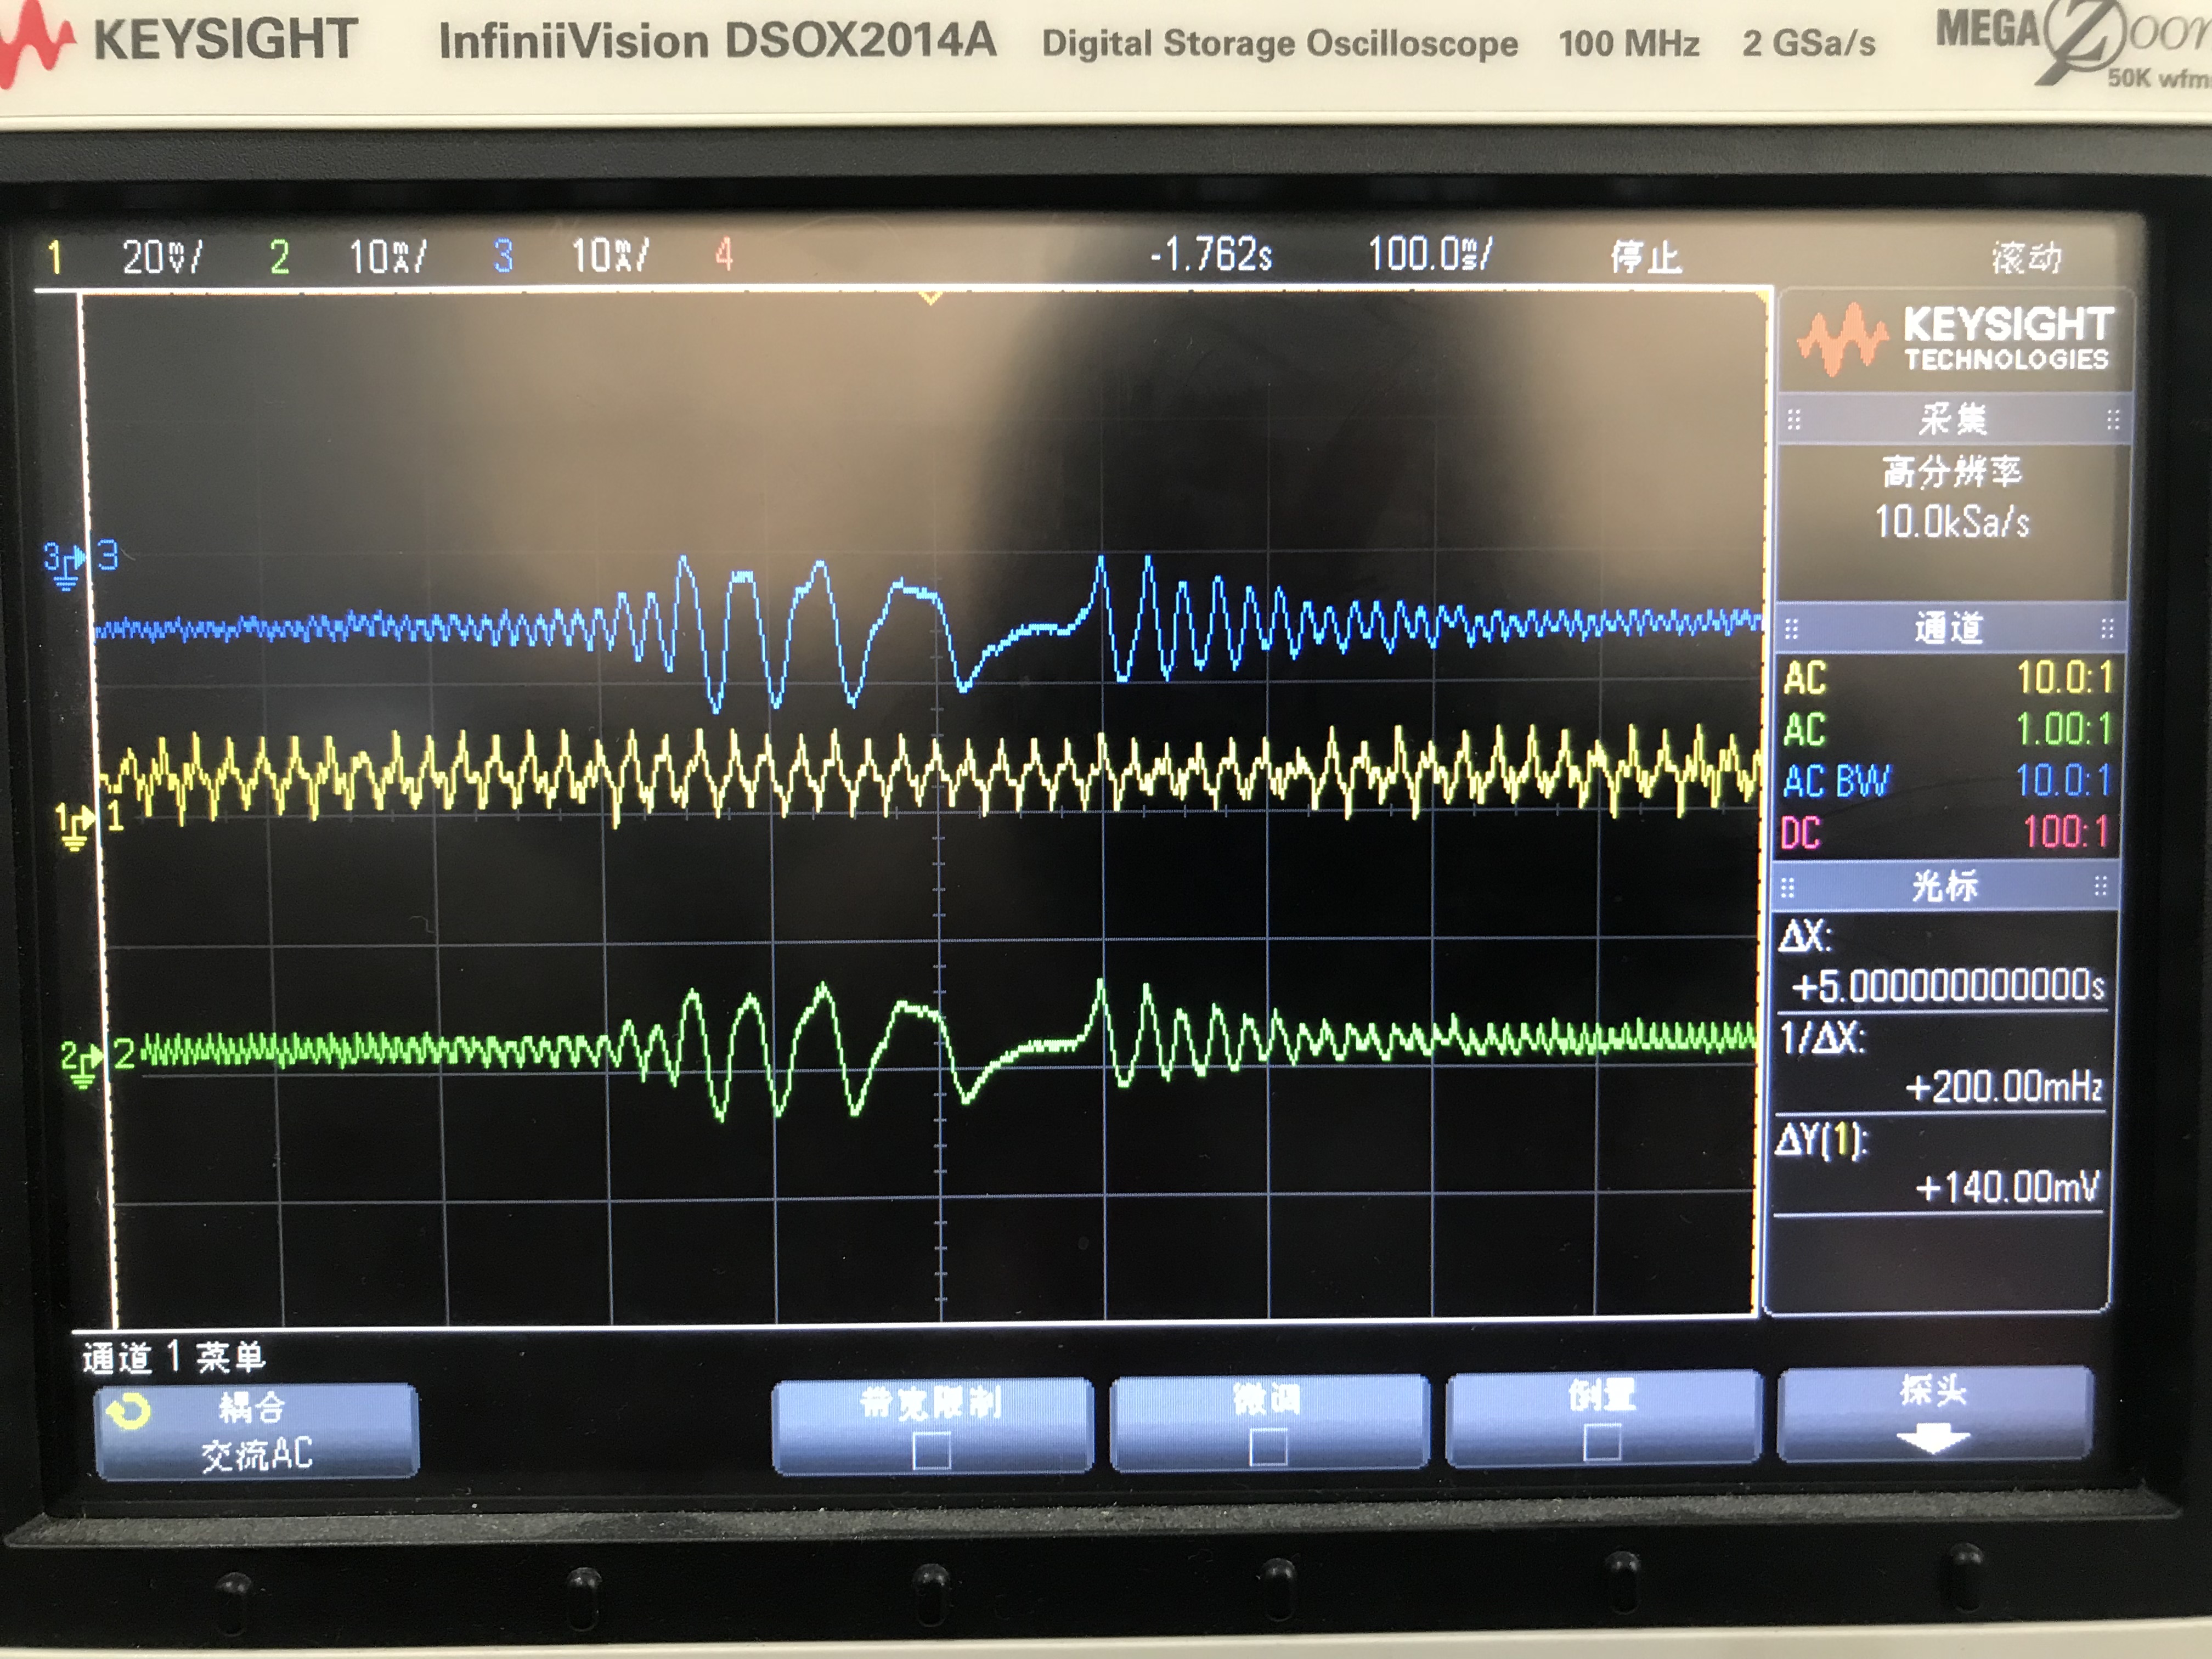Click the grip dots left of 采集 header
Viewport: 2212px width, 1659px height.
pyautogui.click(x=1794, y=420)
